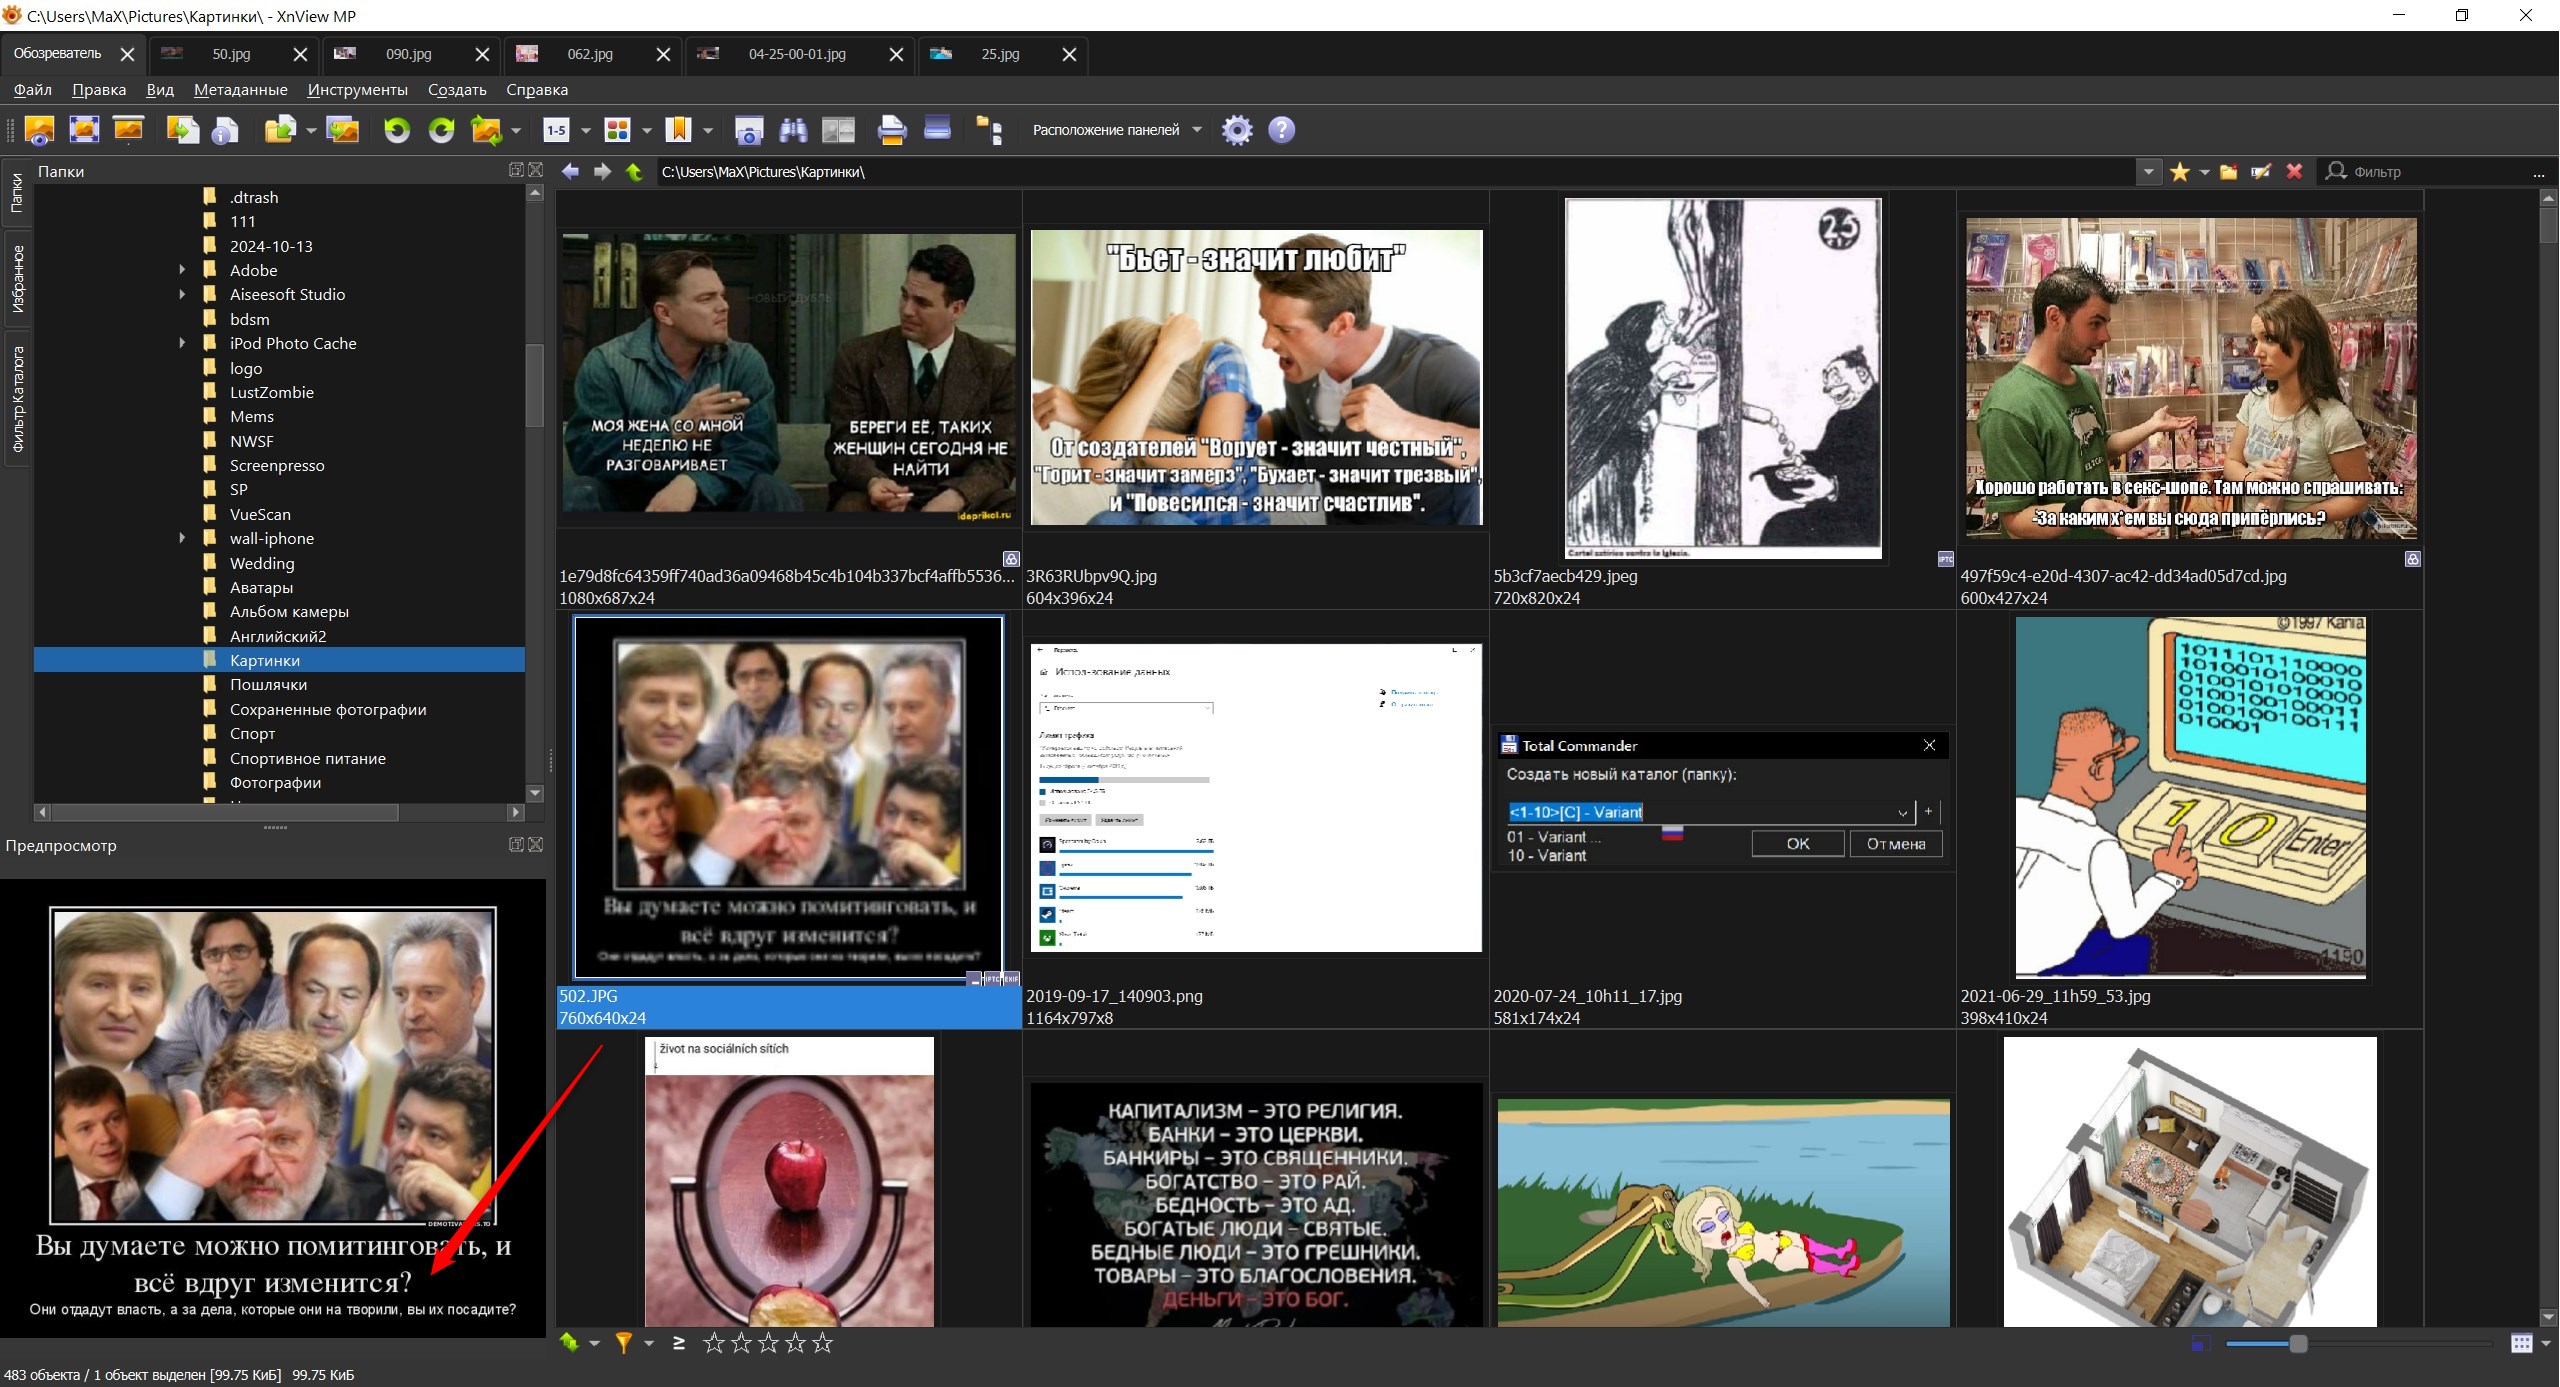Toggle the Избранное side panel tab

point(16,279)
